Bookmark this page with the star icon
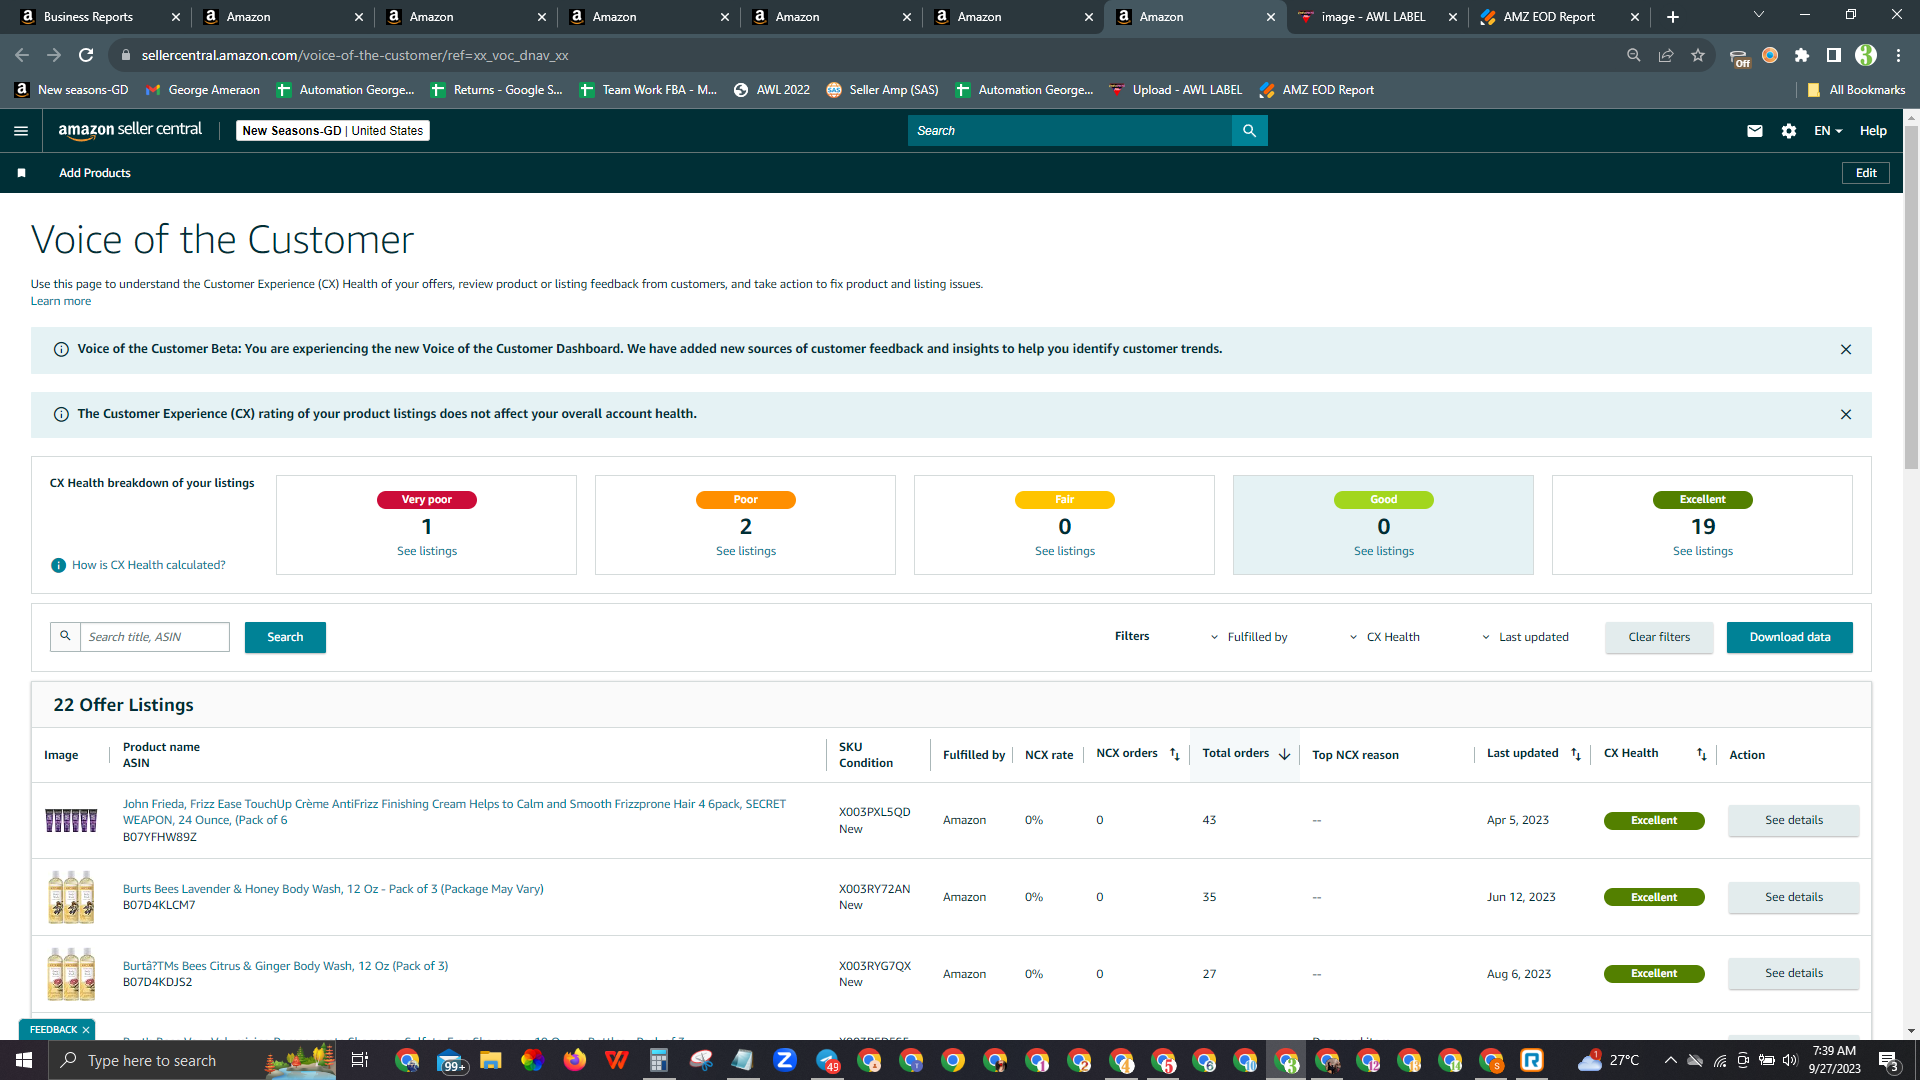 (1698, 56)
